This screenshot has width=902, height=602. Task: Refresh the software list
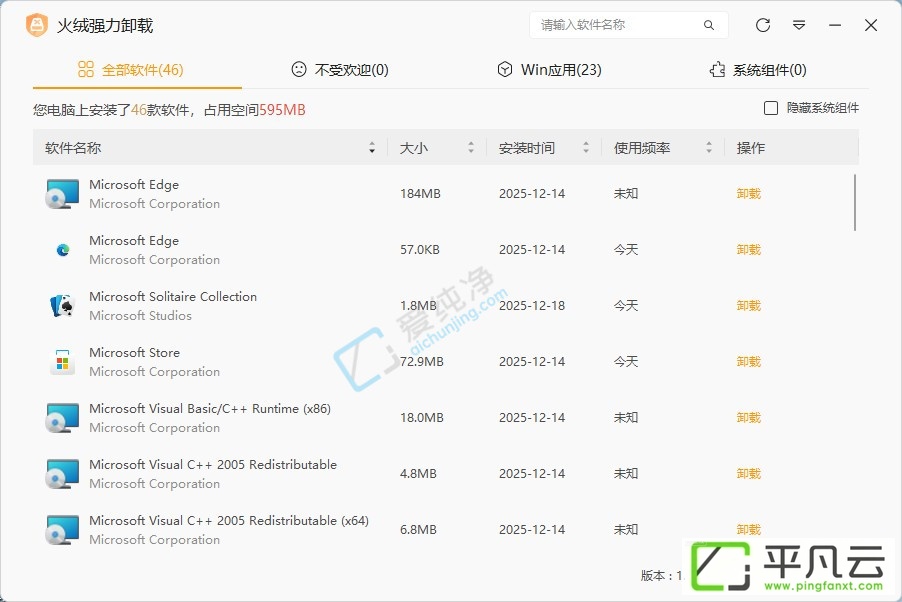[x=763, y=25]
